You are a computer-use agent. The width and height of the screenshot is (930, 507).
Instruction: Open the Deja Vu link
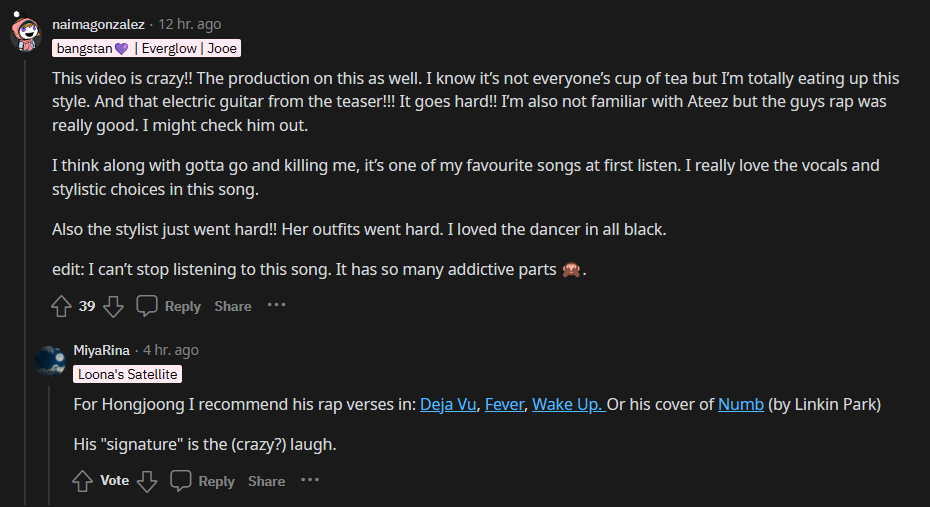pyautogui.click(x=447, y=405)
